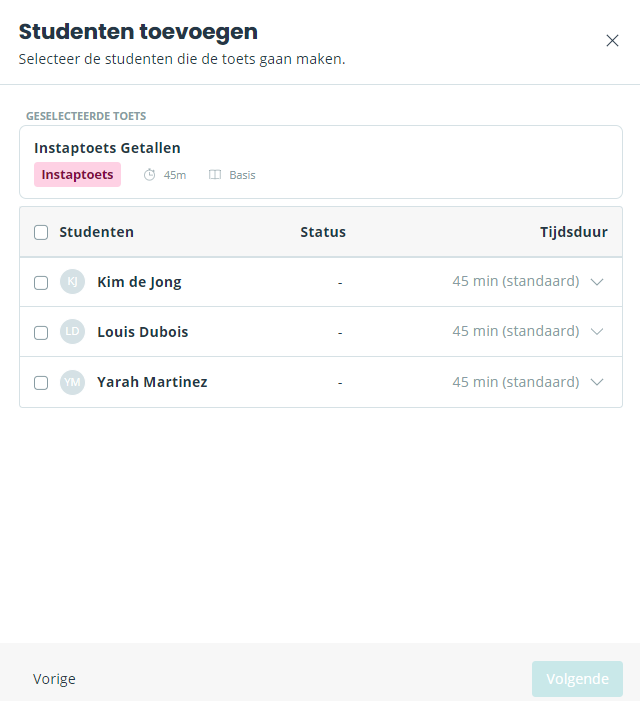The width and height of the screenshot is (640, 701).
Task: Click the LD avatar for Louis Dubois
Action: click(72, 332)
